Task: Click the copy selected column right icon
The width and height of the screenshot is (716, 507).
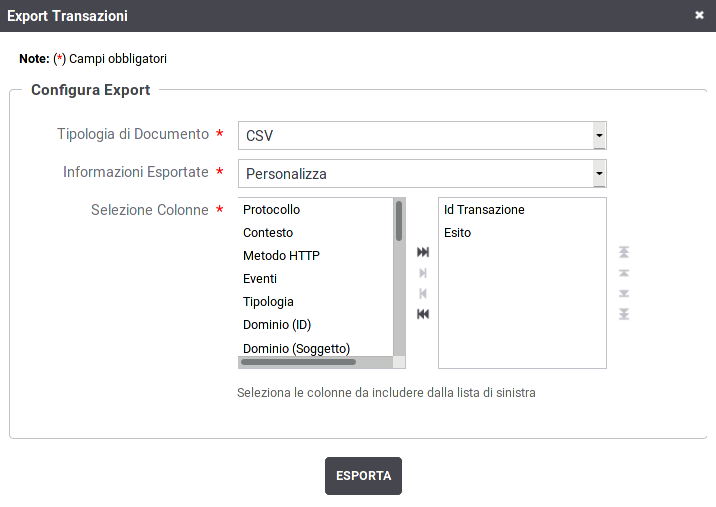Action: pos(423,273)
